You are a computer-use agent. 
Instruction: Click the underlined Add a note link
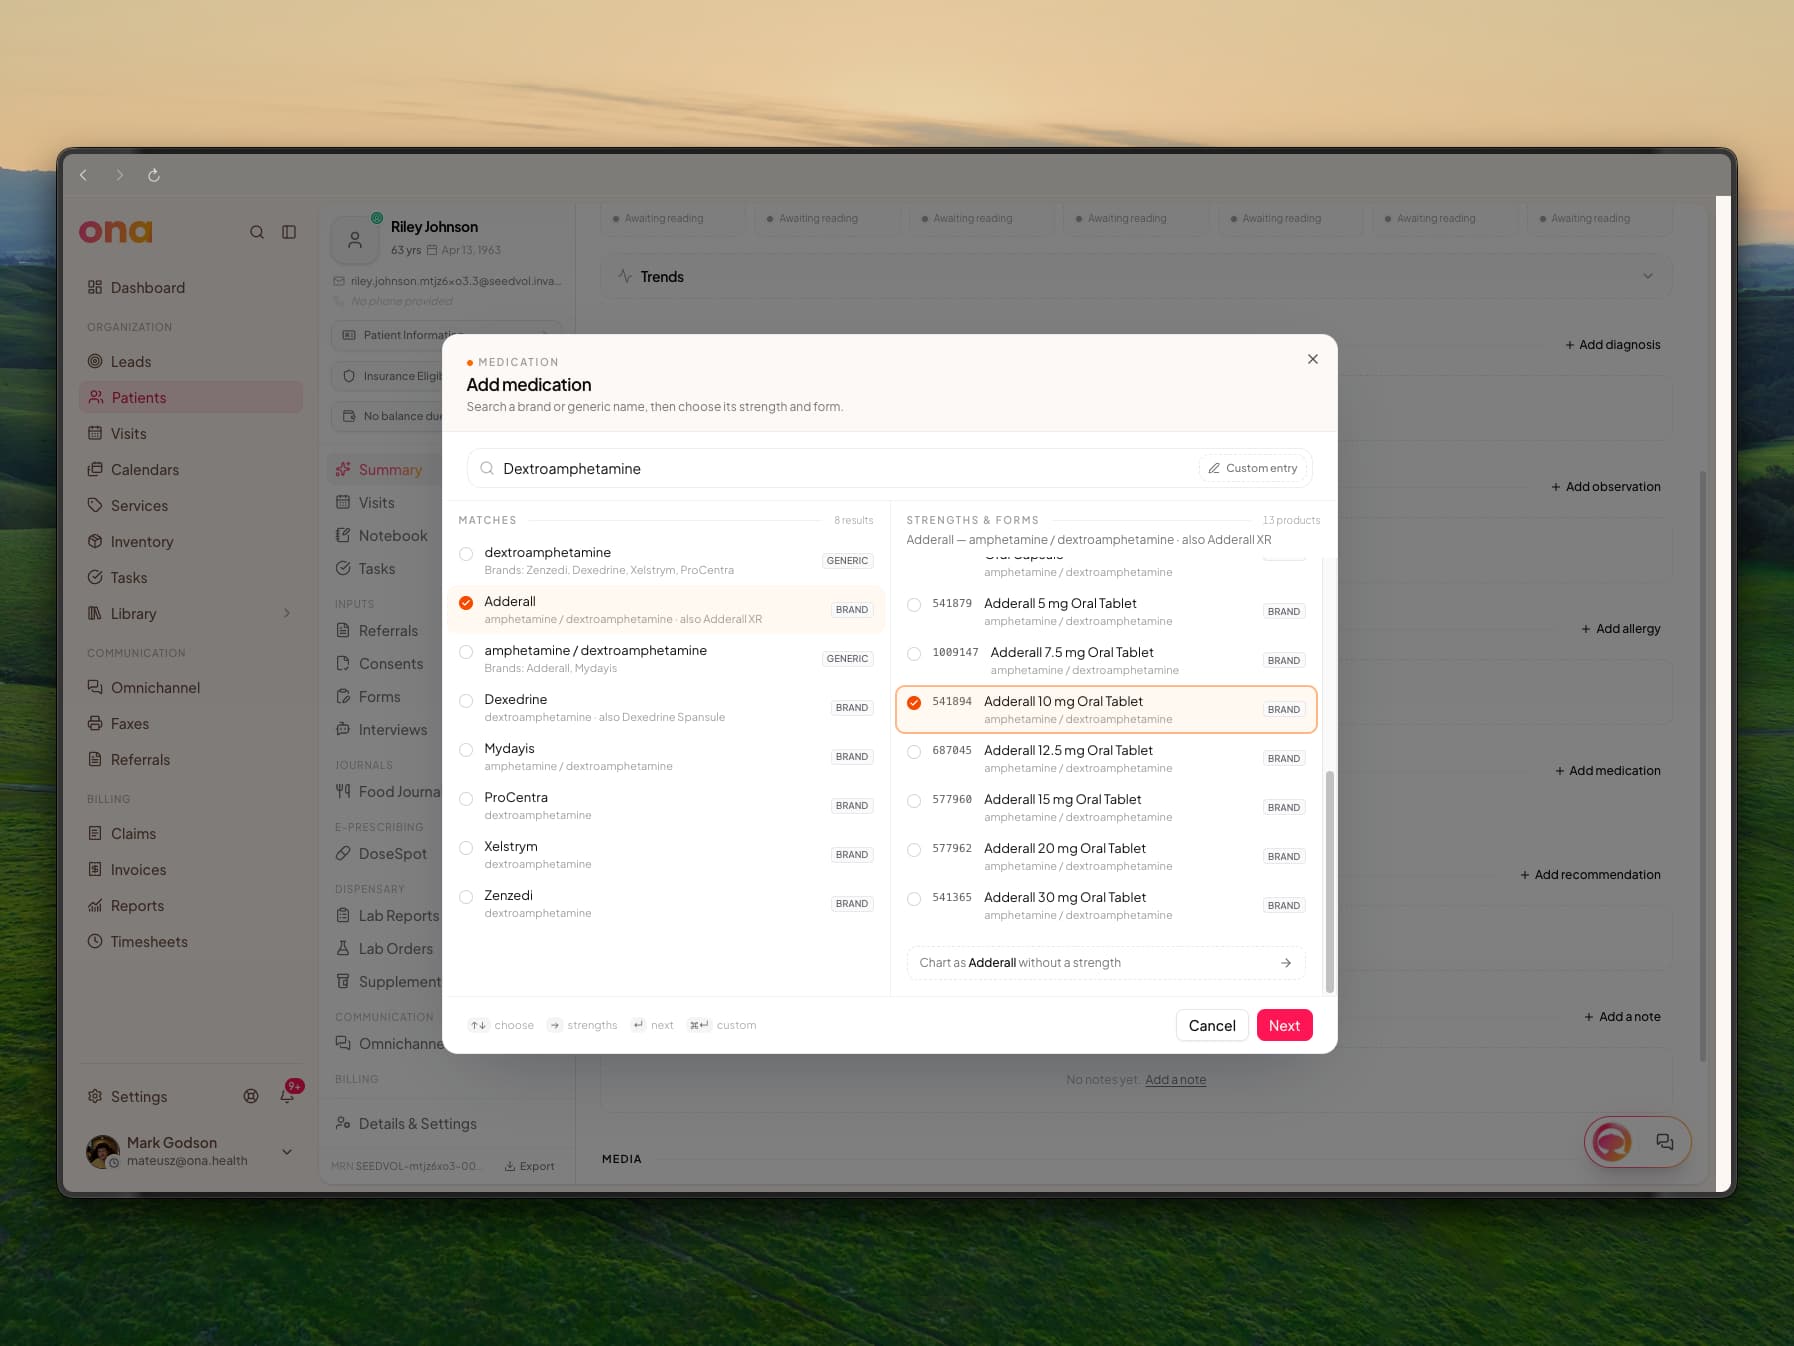point(1175,1080)
